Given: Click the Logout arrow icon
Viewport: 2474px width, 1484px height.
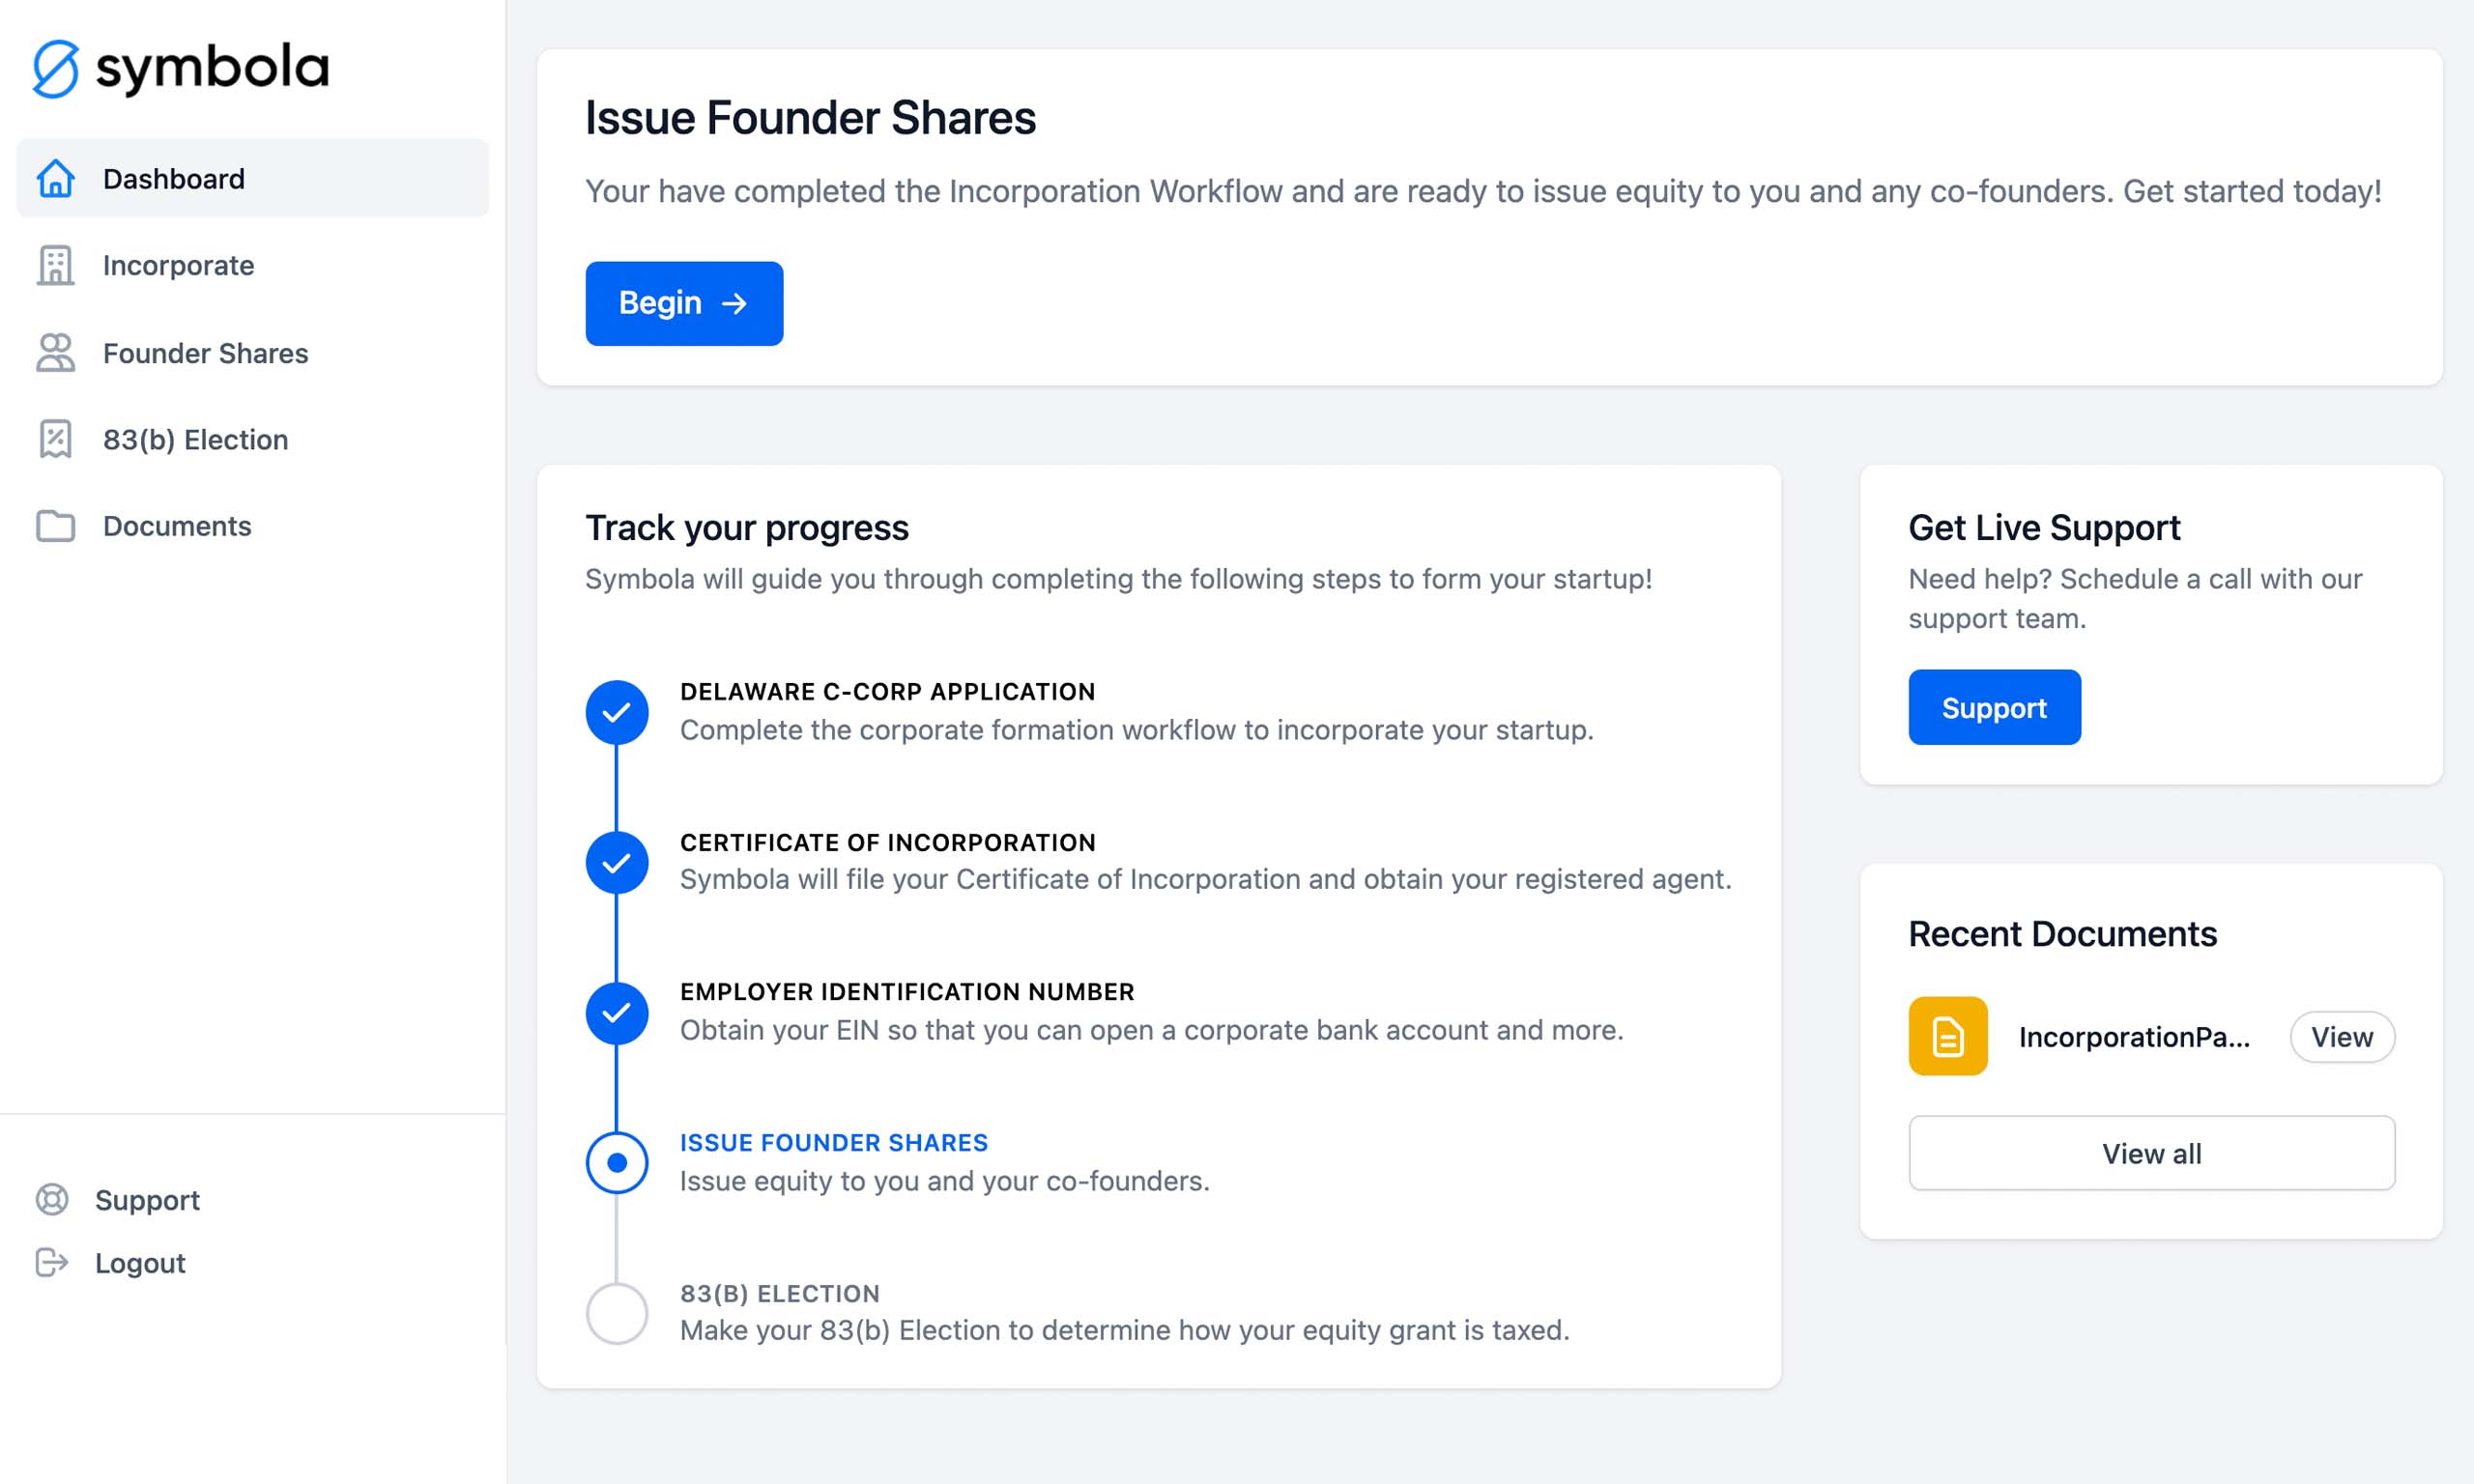Looking at the screenshot, I should [x=53, y=1262].
